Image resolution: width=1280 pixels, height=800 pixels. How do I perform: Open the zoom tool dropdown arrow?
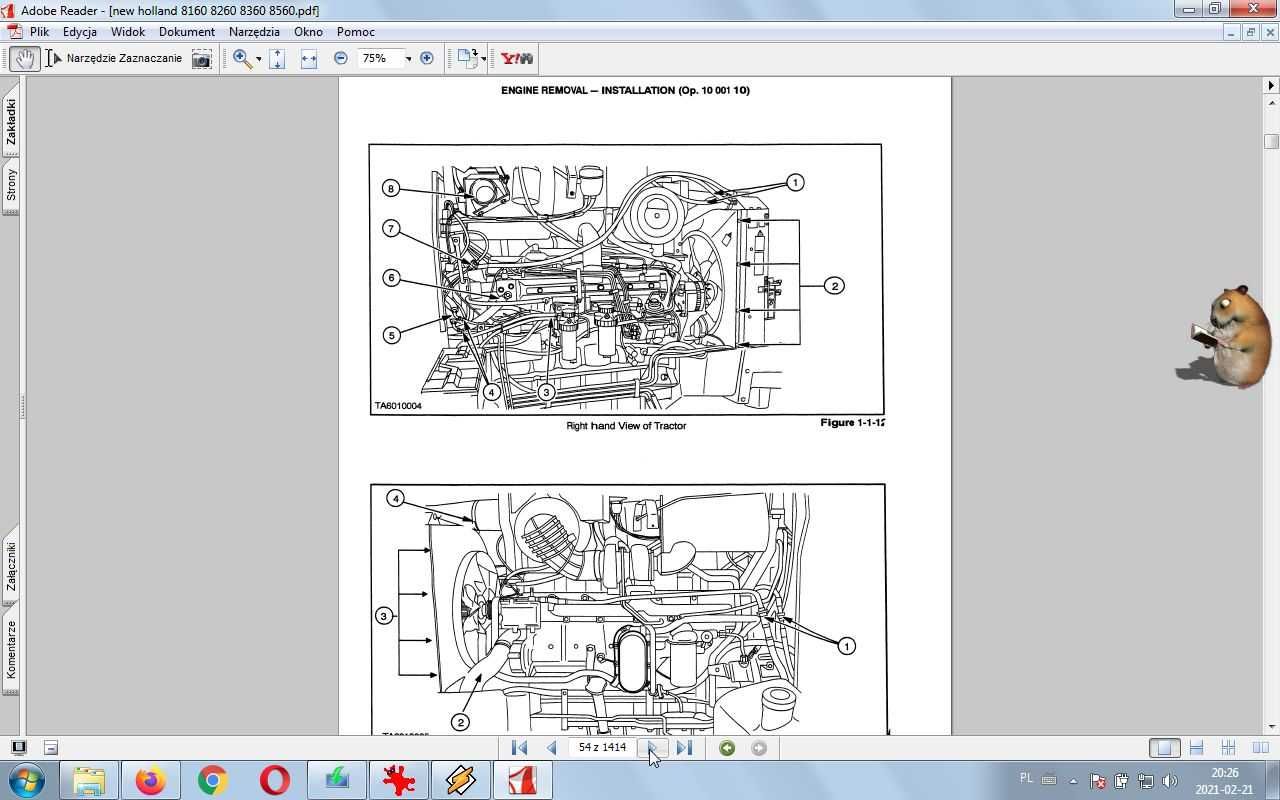[259, 59]
